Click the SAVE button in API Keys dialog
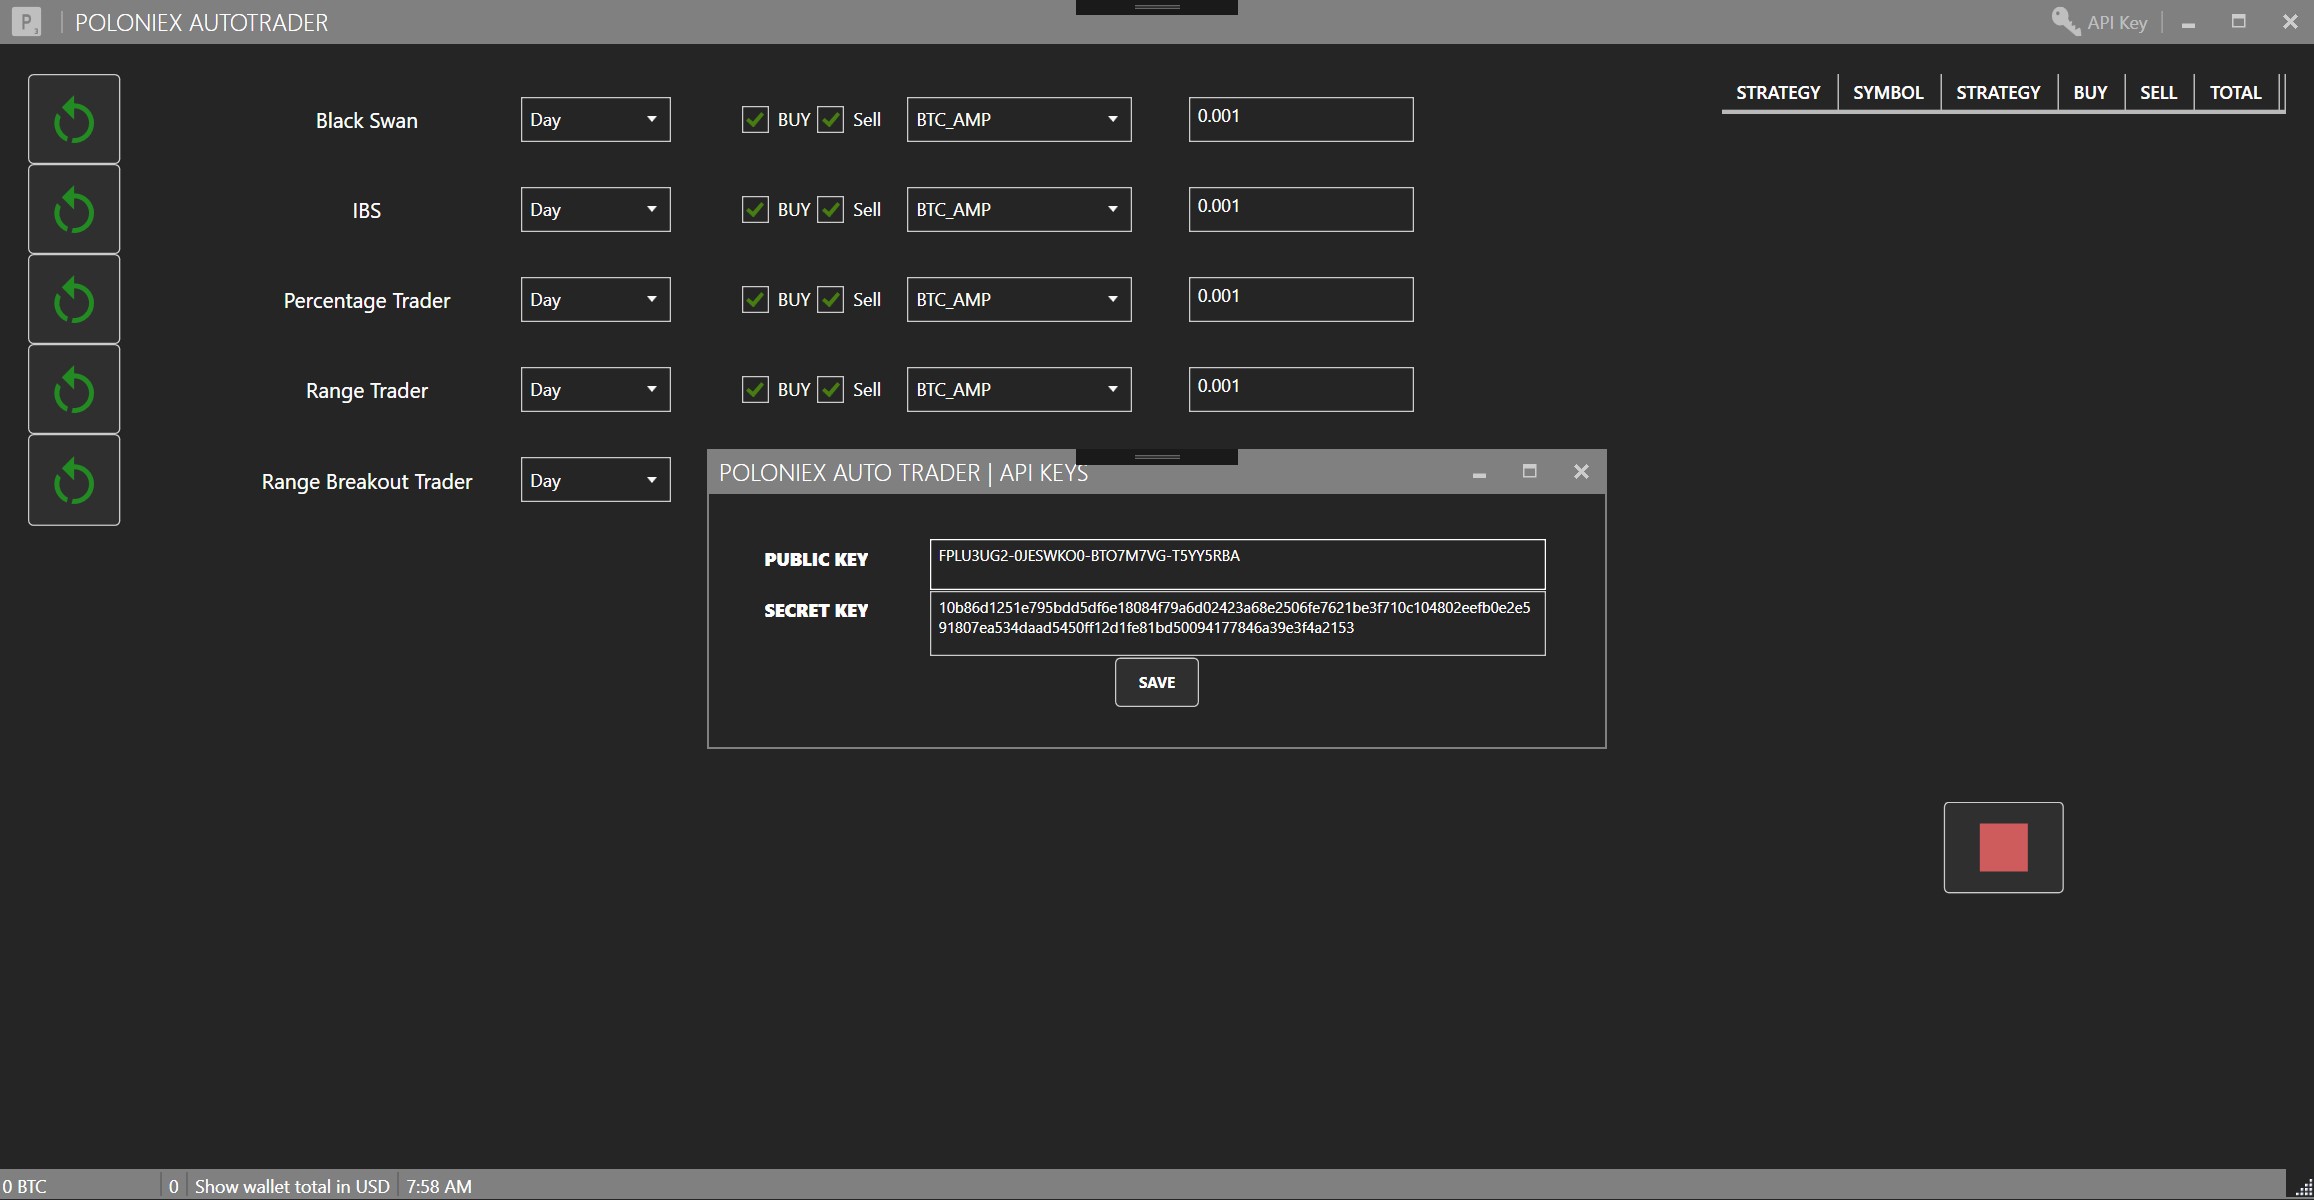This screenshot has height=1200, width=2314. coord(1157,682)
